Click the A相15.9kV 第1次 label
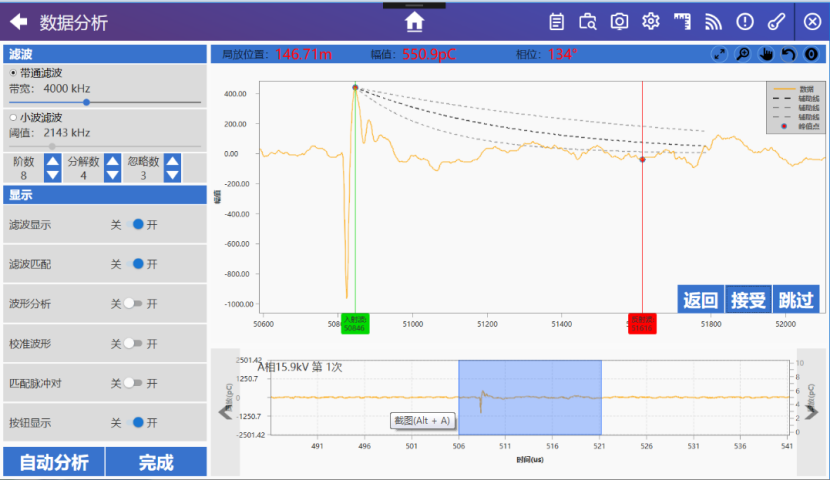Screen dimensions: 831x481 300,367
